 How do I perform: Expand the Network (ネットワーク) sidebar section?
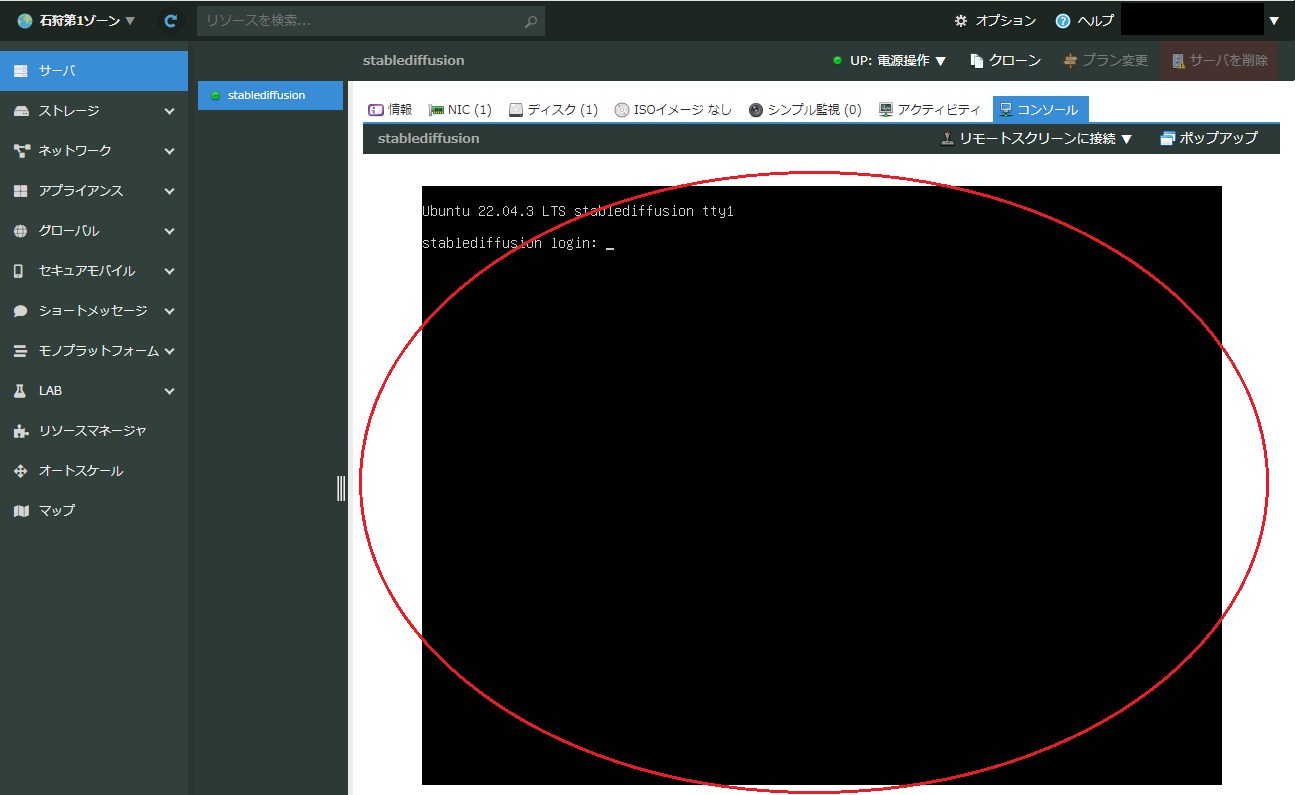(x=94, y=151)
